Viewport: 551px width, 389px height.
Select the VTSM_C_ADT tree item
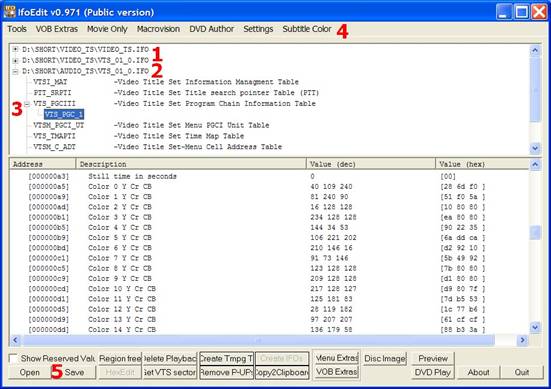54,147
